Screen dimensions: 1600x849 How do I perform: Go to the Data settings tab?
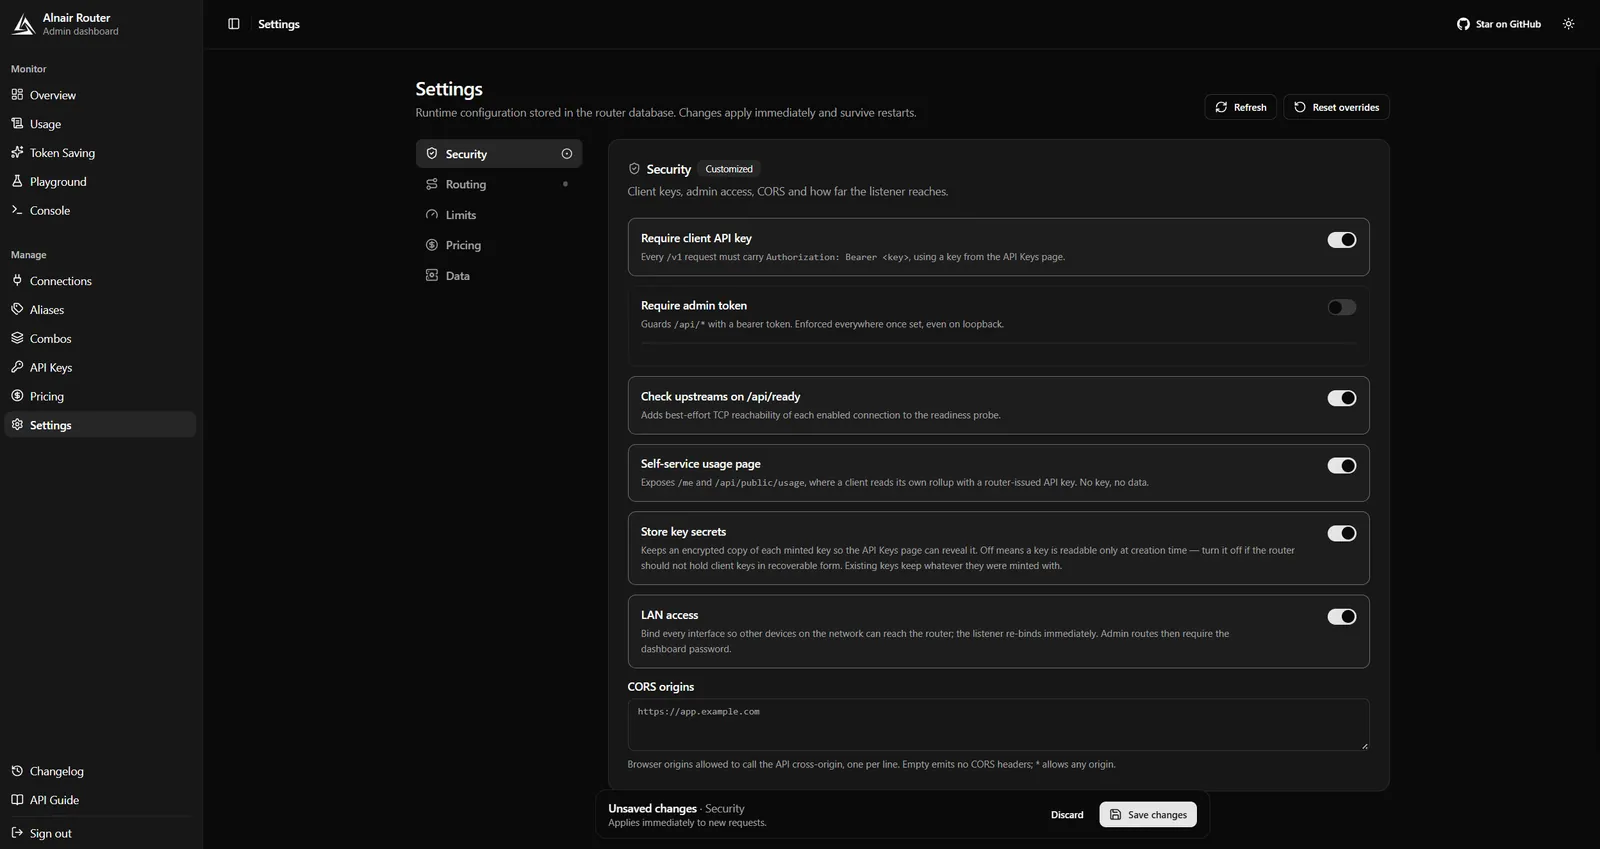pyautogui.click(x=499, y=276)
